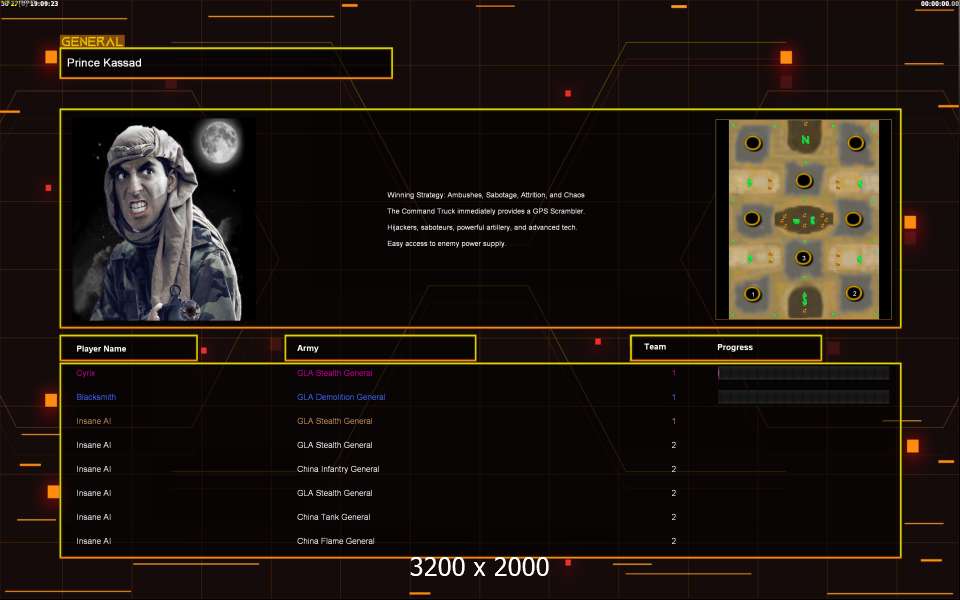
Task: Click the green N marker on the map
Action: click(x=805, y=140)
